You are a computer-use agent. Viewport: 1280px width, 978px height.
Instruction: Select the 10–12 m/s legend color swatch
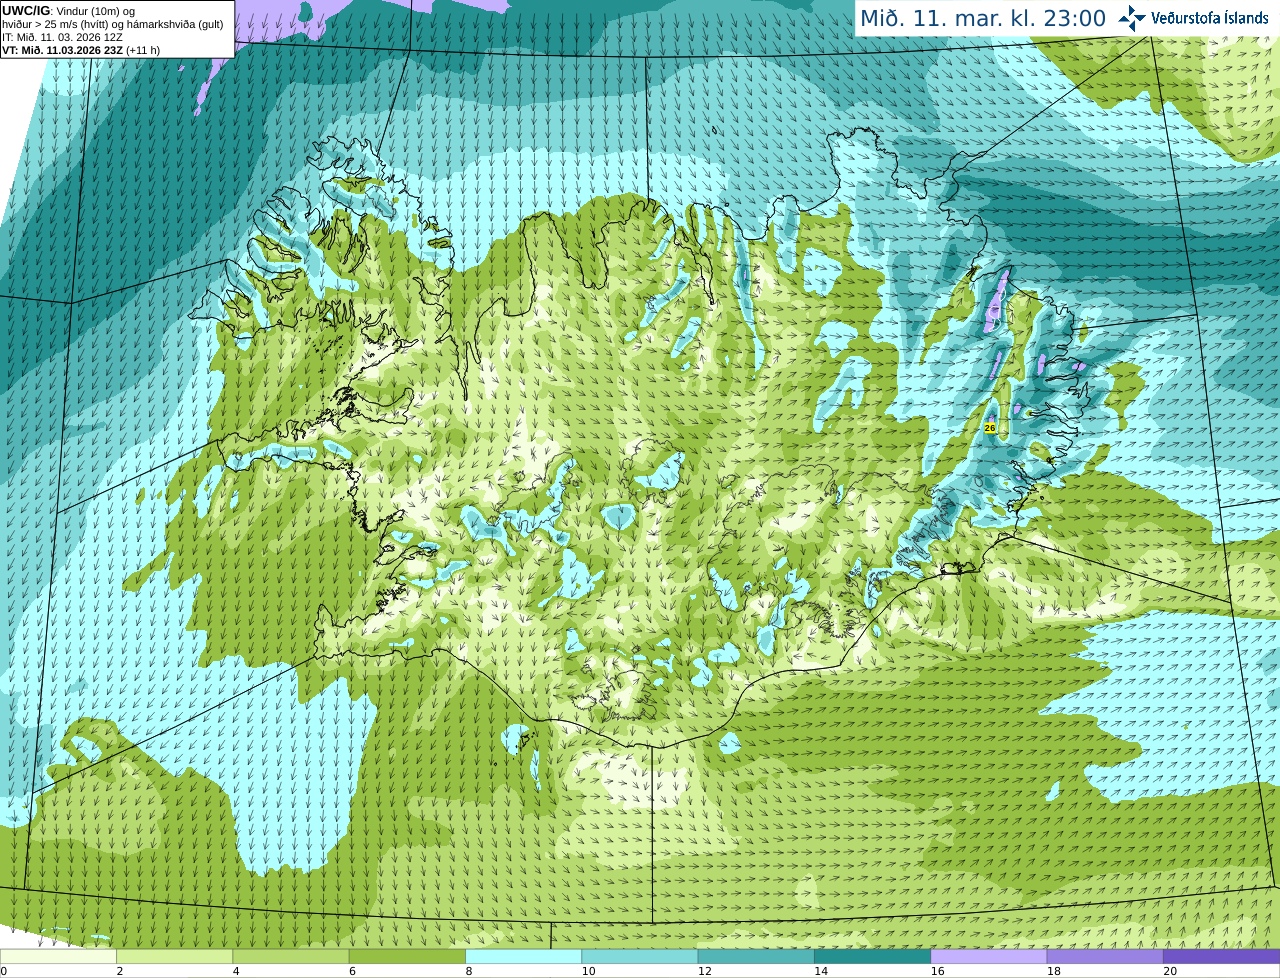click(x=640, y=957)
